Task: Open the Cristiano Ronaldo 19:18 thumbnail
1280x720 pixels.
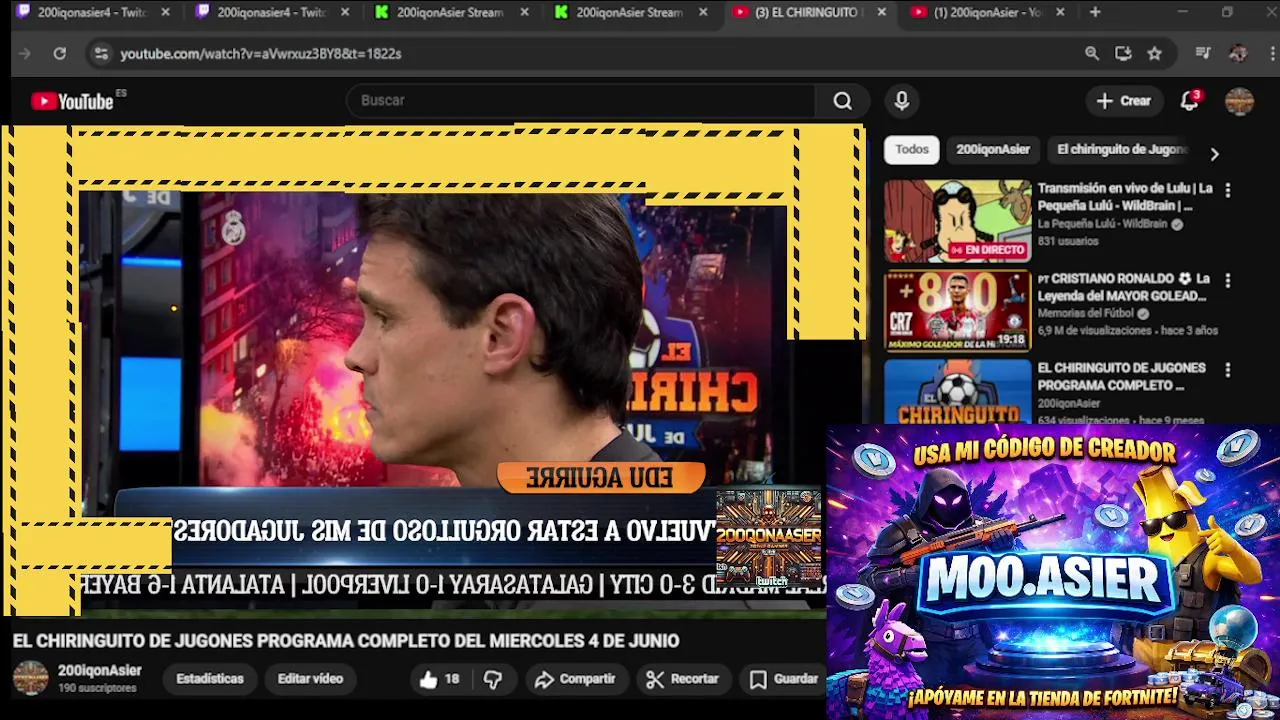Action: (x=957, y=311)
